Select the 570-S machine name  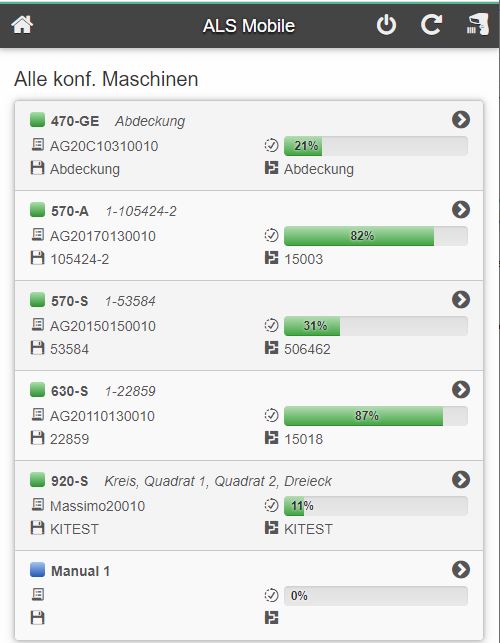click(69, 301)
